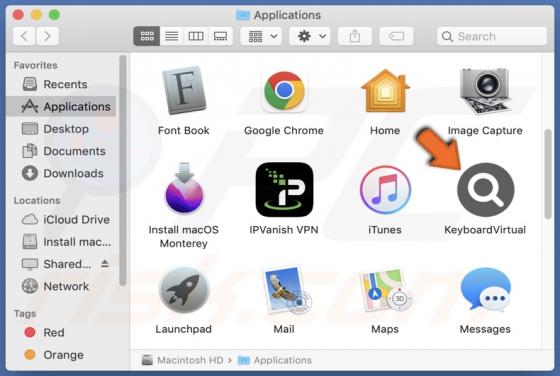This screenshot has width=560, height=376.
Task: Open the Google Chrome app icon
Action: click(284, 91)
